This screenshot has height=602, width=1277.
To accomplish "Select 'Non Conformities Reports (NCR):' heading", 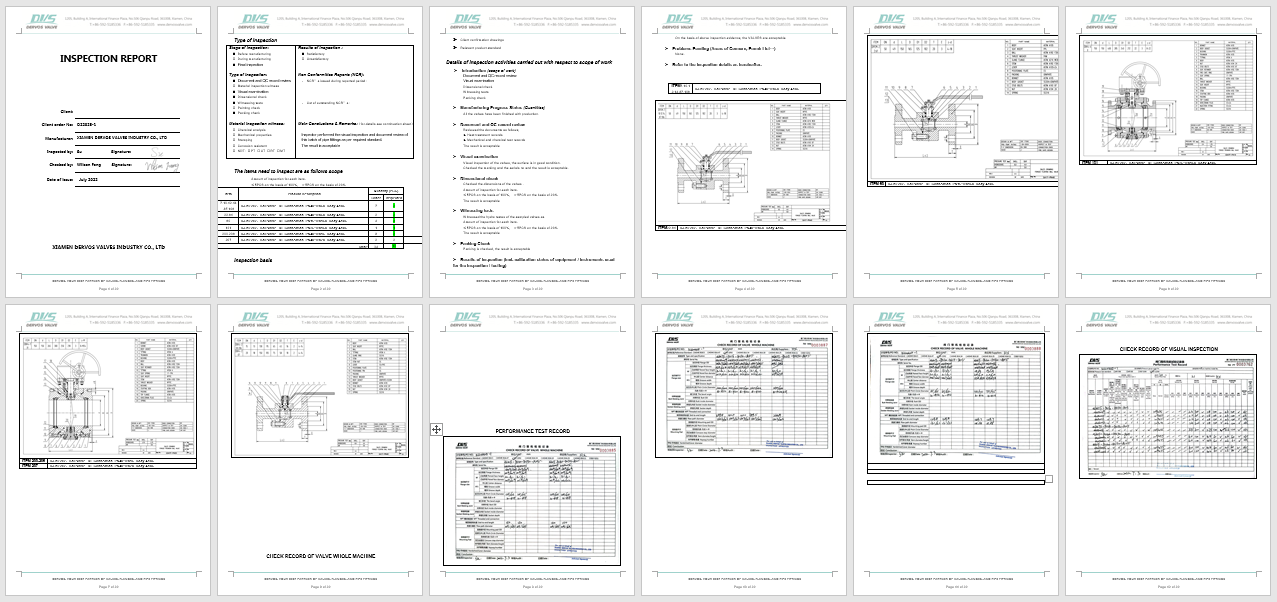I will click(x=333, y=75).
